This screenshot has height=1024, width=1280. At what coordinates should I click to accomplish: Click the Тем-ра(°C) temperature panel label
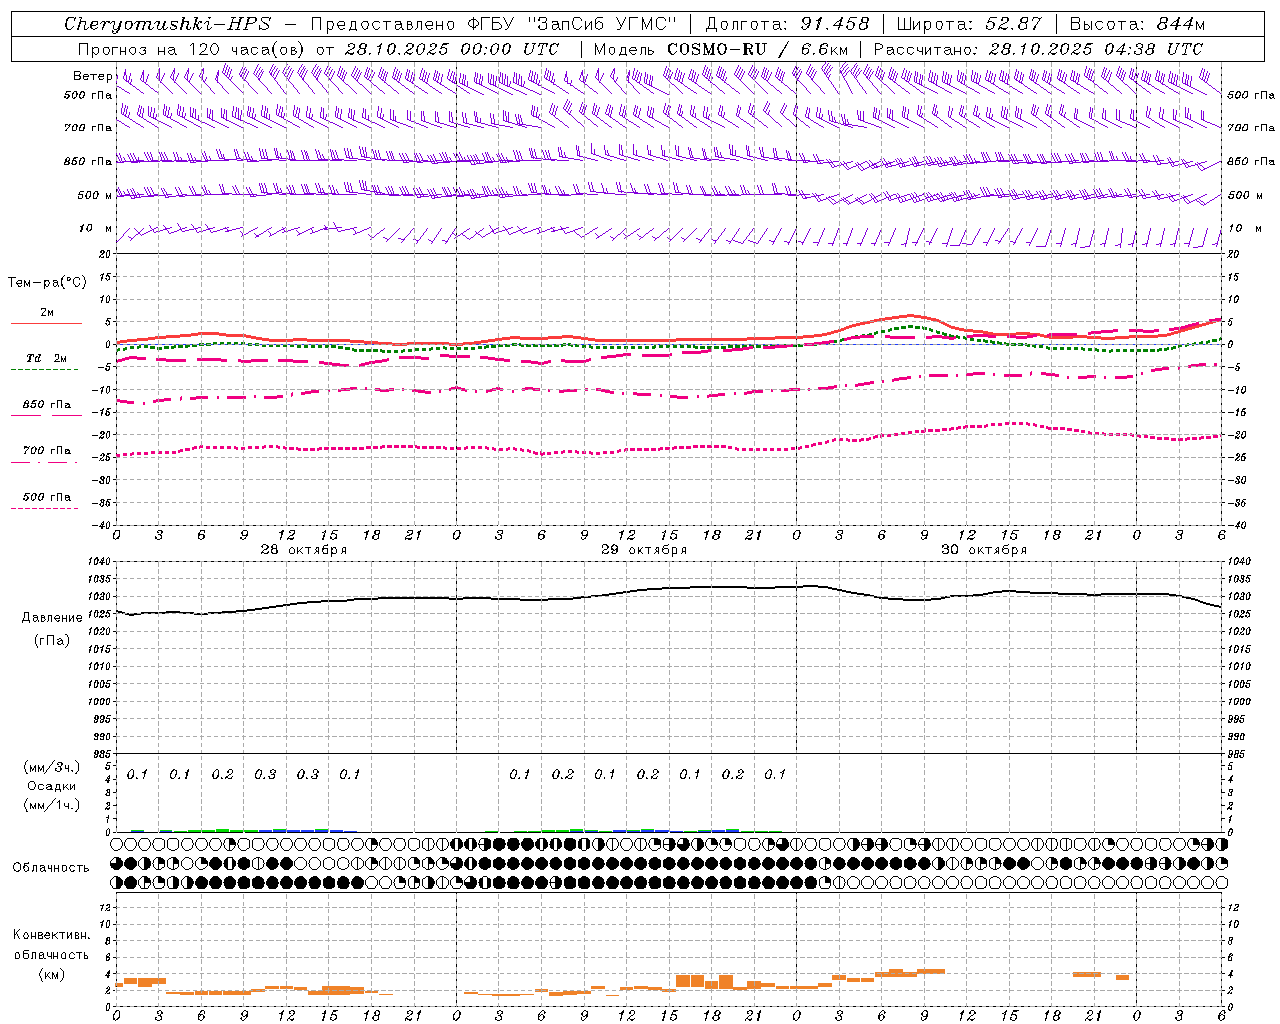click(47, 283)
